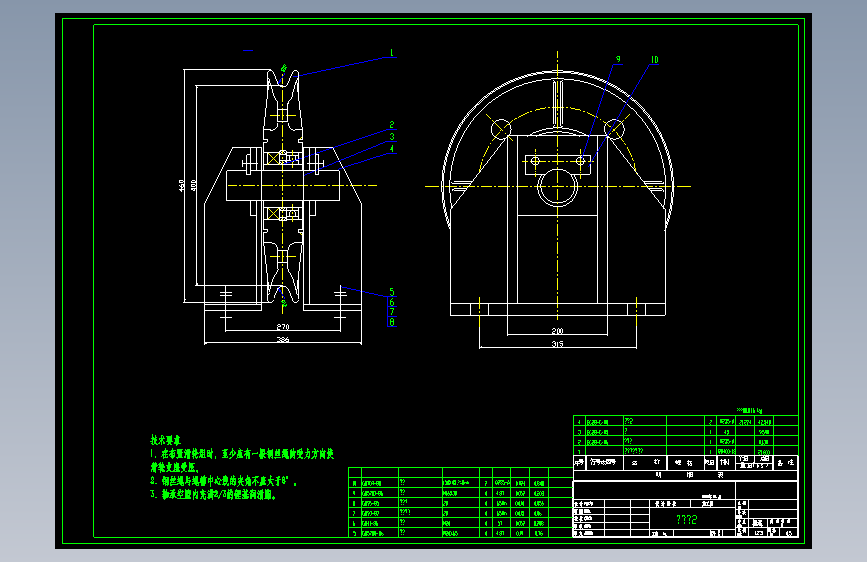The image size is (867, 562).
Task: Select the 200 dimension in the right view
Action: point(557,331)
